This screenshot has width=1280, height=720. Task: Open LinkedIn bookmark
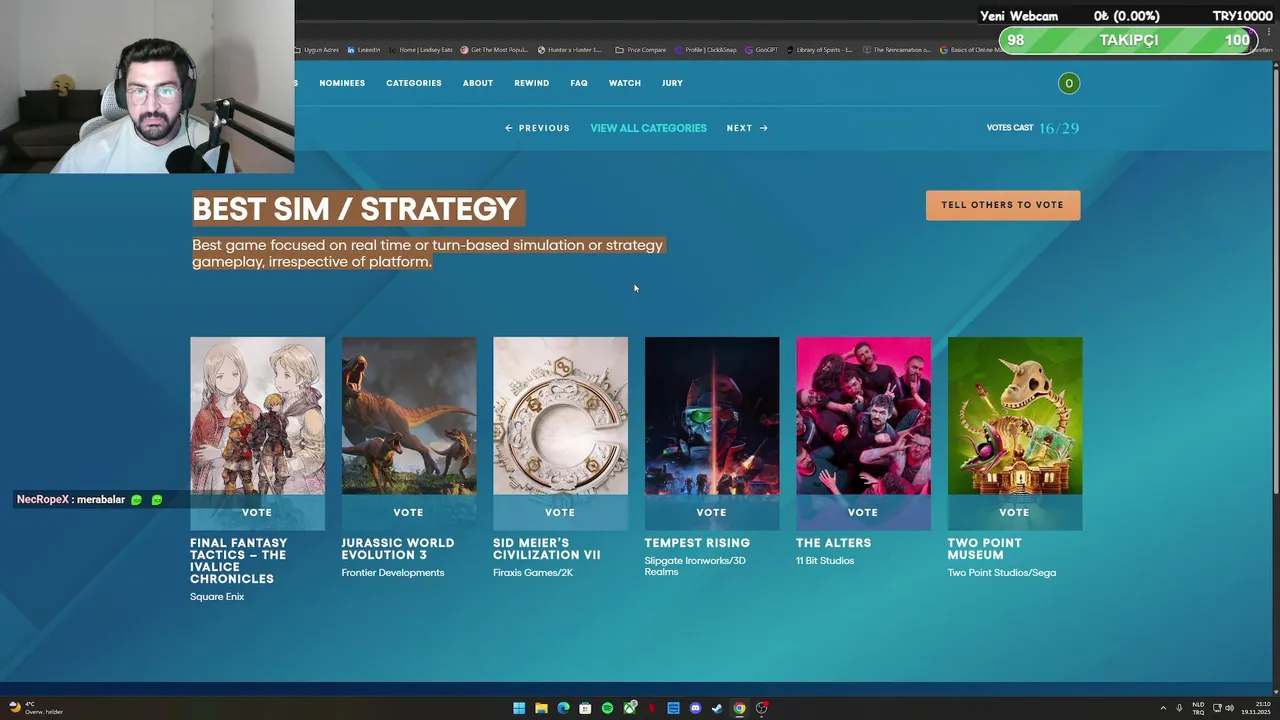coord(364,50)
